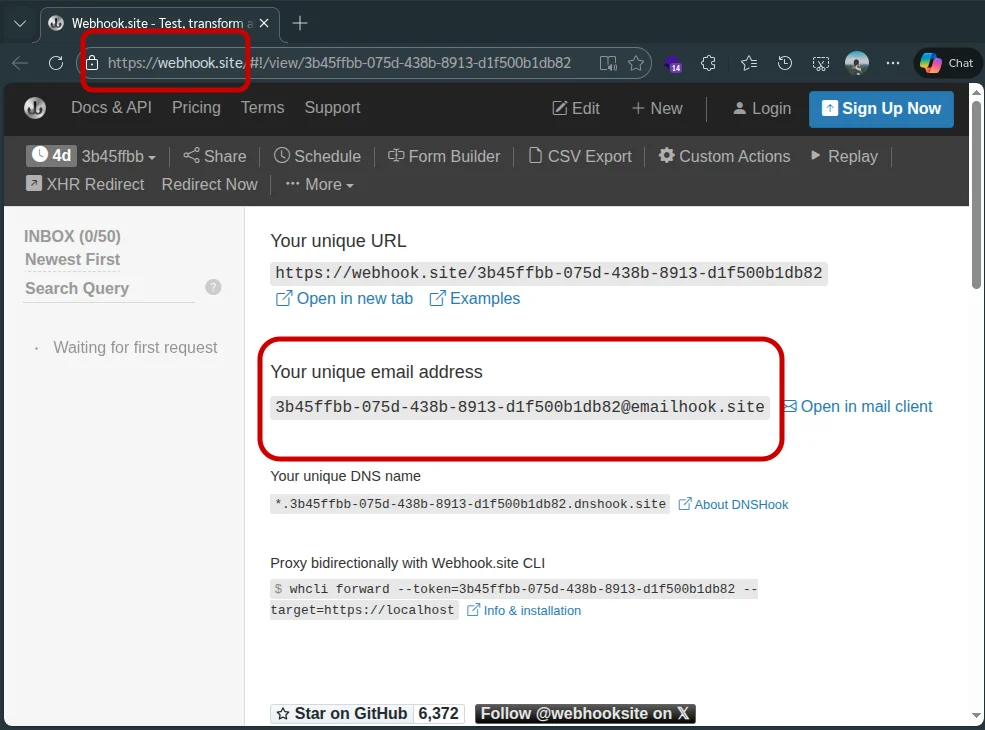Launch the Form Builder
The width and height of the screenshot is (985, 730).
click(x=443, y=156)
